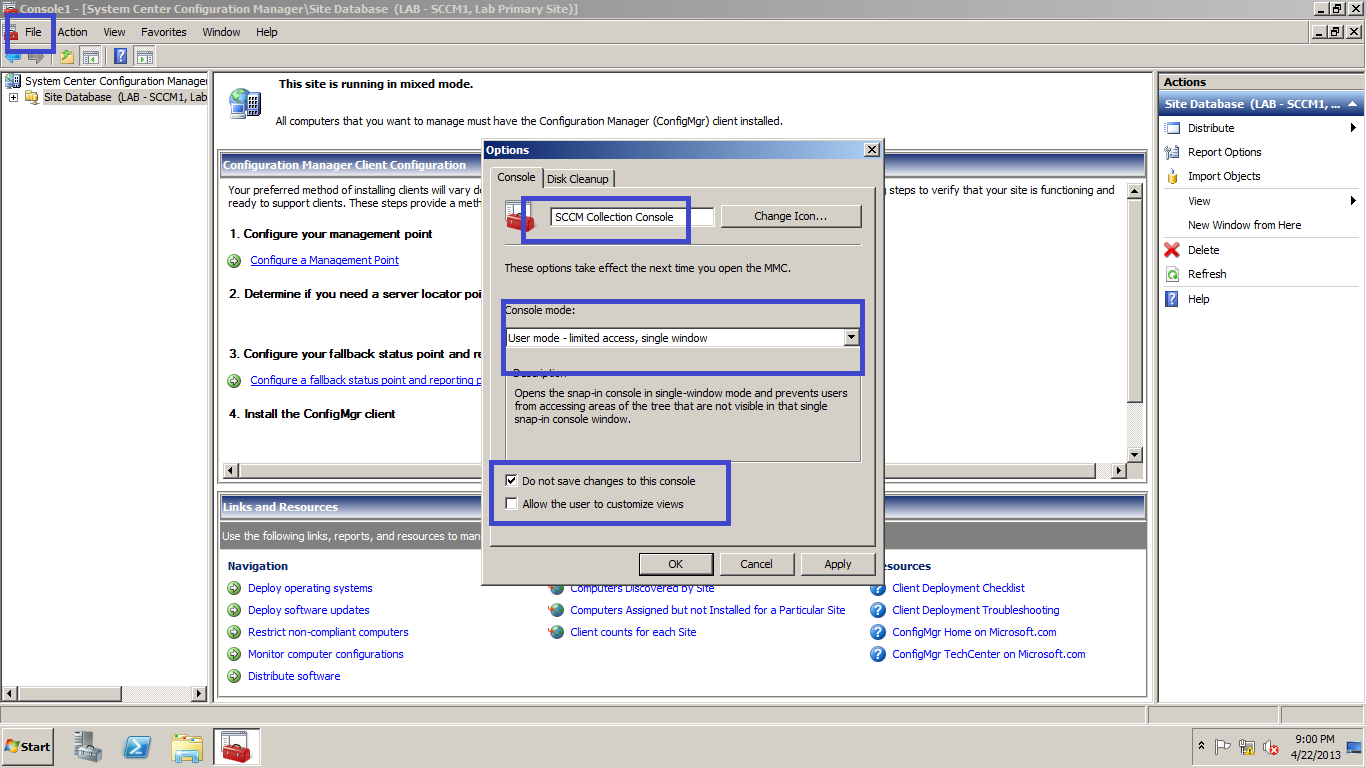The image size is (1366, 768).
Task: Open Server Manager from the taskbar
Action: coord(88,747)
